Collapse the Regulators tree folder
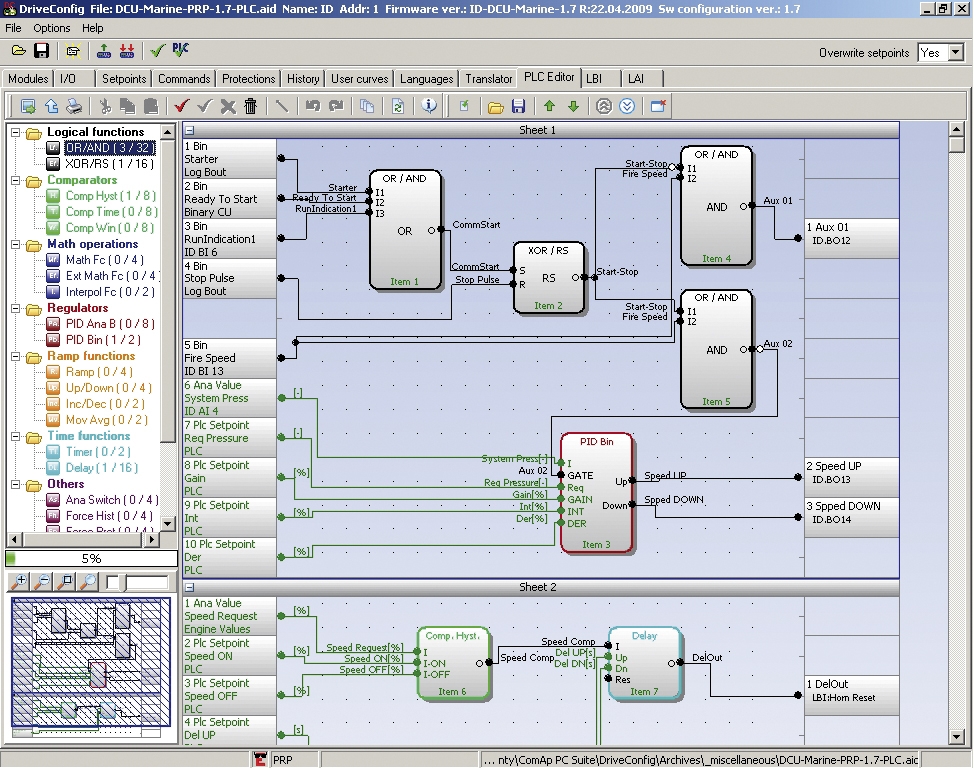Viewport: 974px width, 768px height. pyautogui.click(x=16, y=308)
